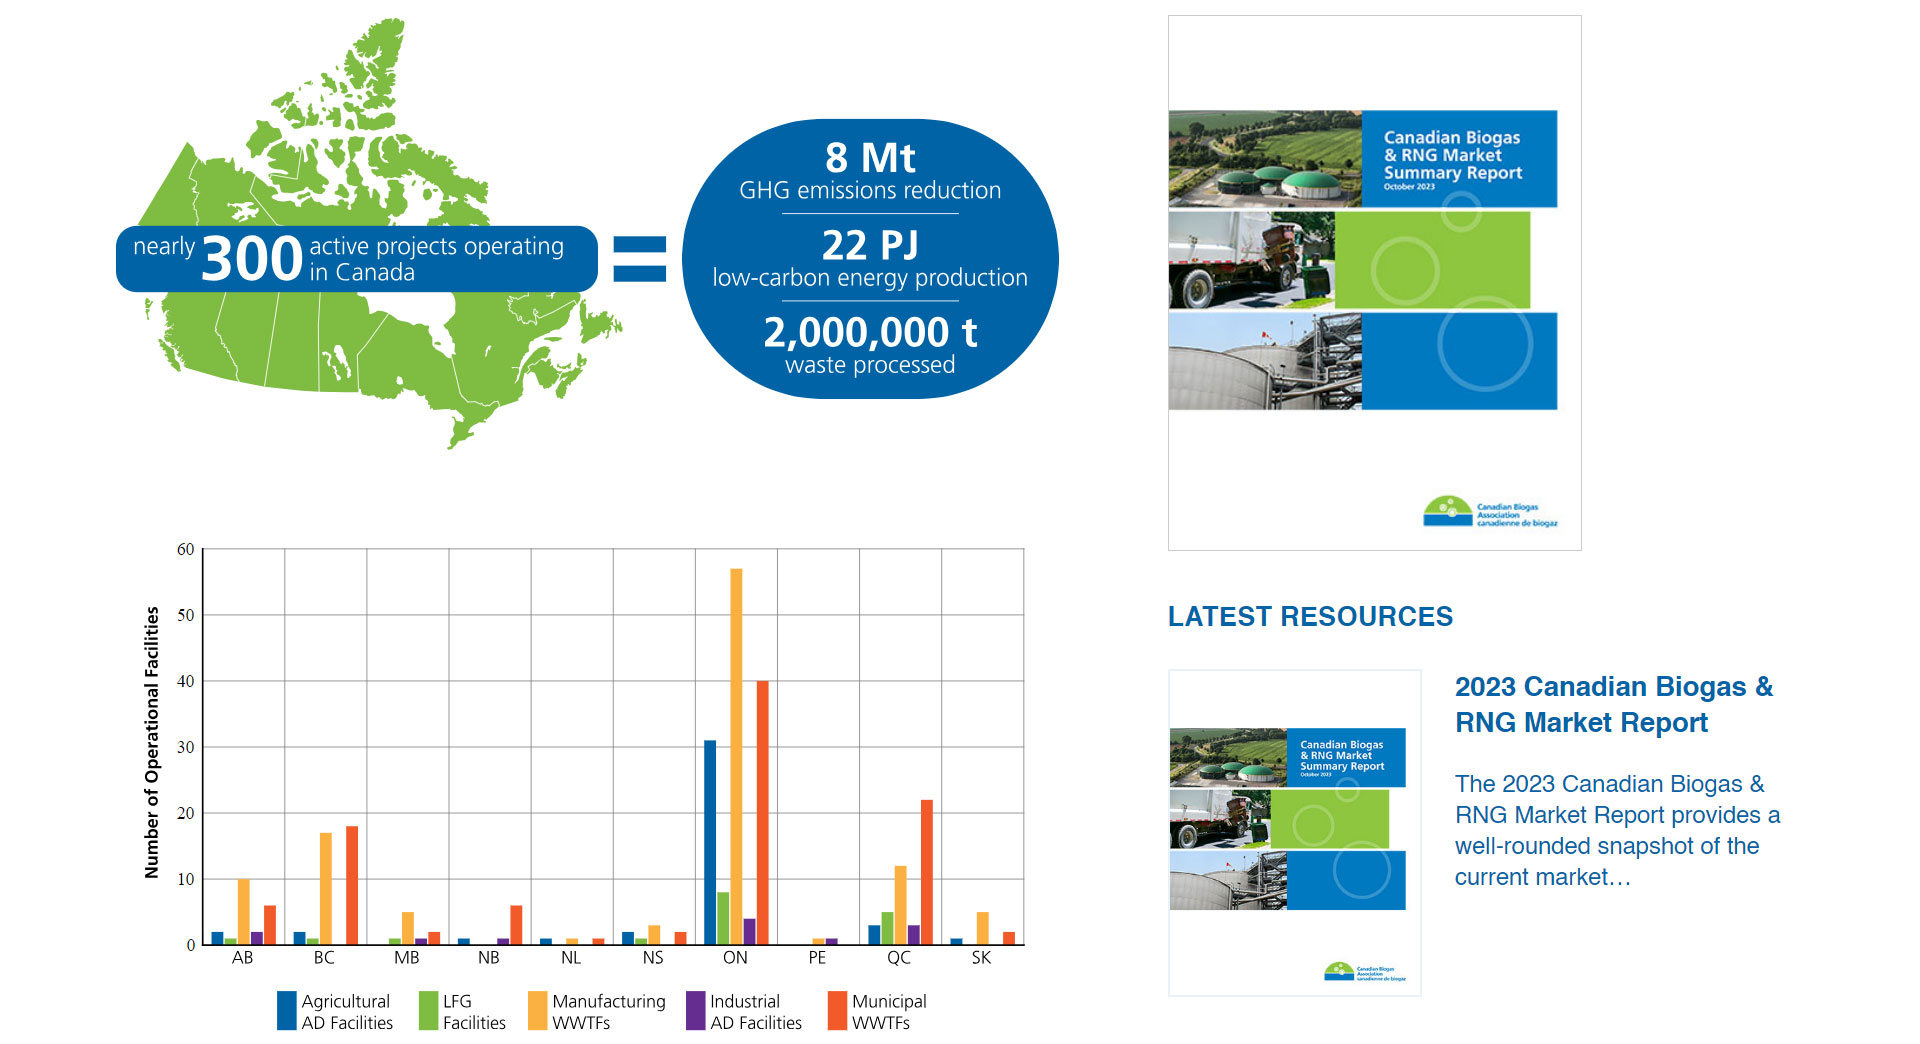
Task: Click the blue equals sign graphic
Action: click(x=639, y=259)
